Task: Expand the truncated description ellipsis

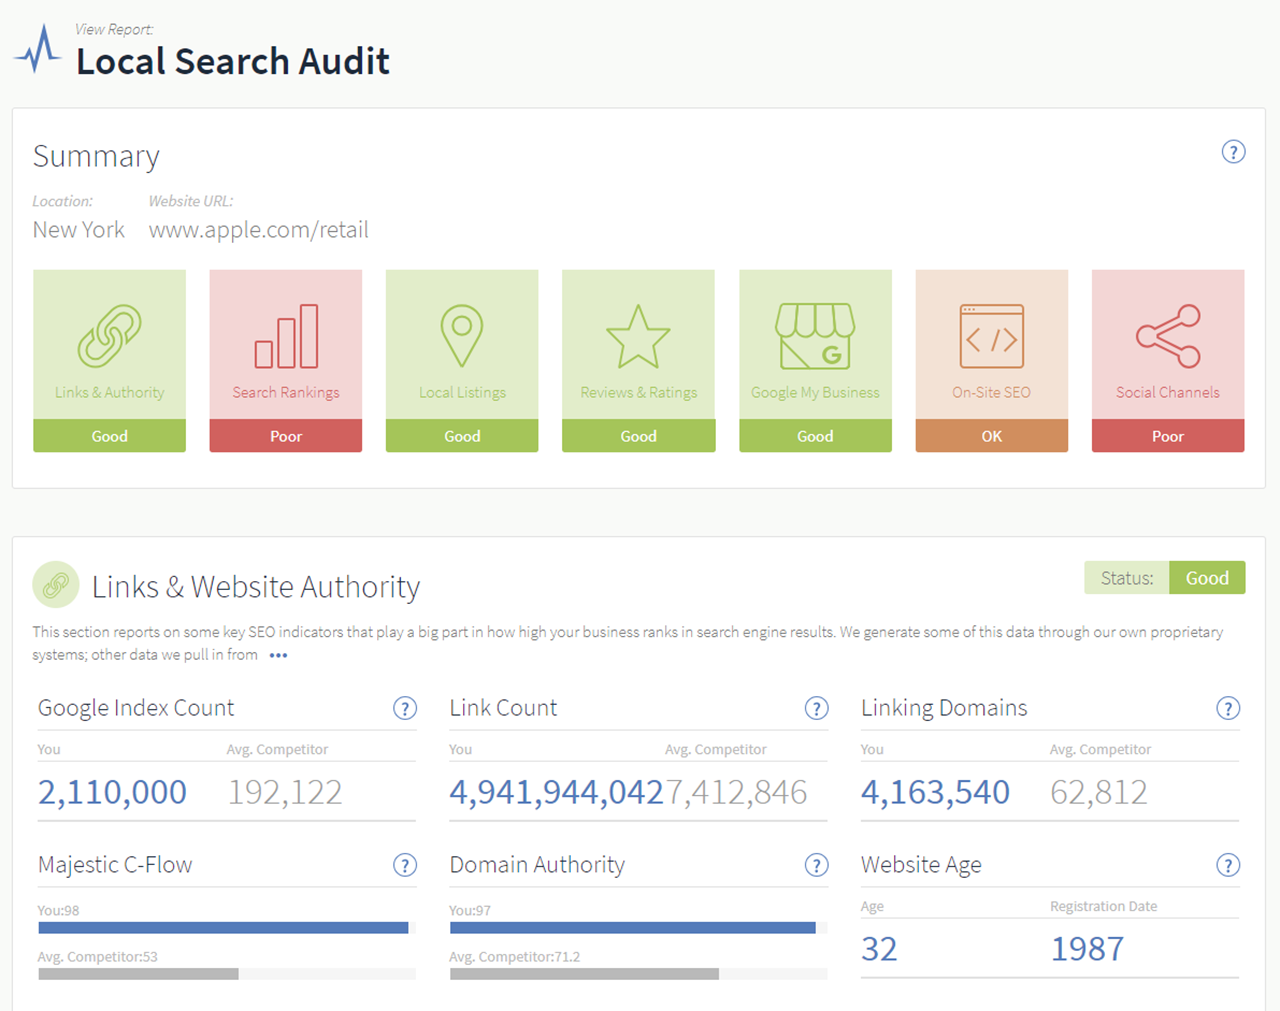Action: click(277, 655)
